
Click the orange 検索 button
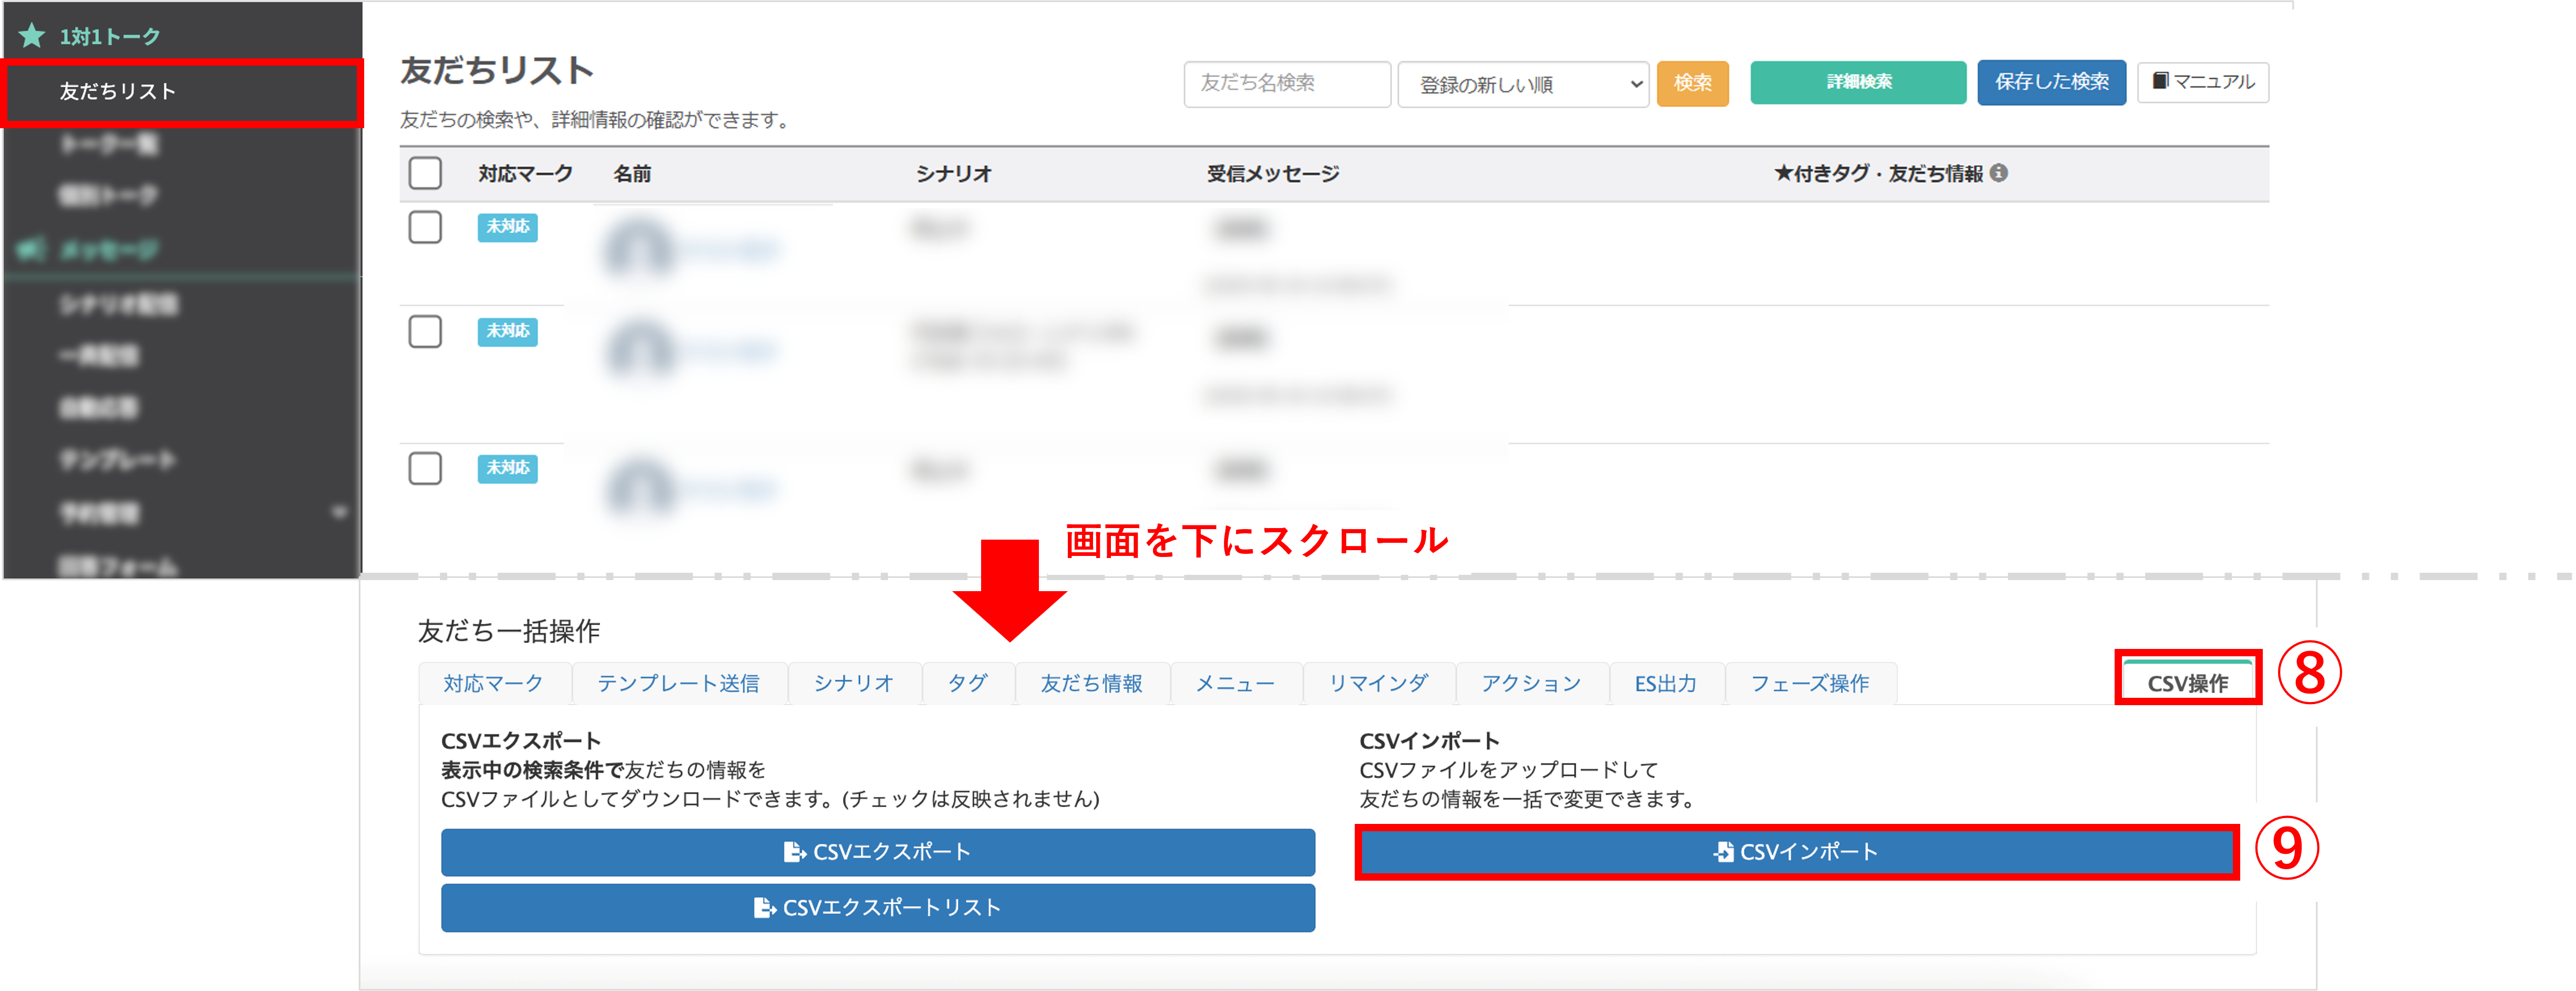[1692, 83]
